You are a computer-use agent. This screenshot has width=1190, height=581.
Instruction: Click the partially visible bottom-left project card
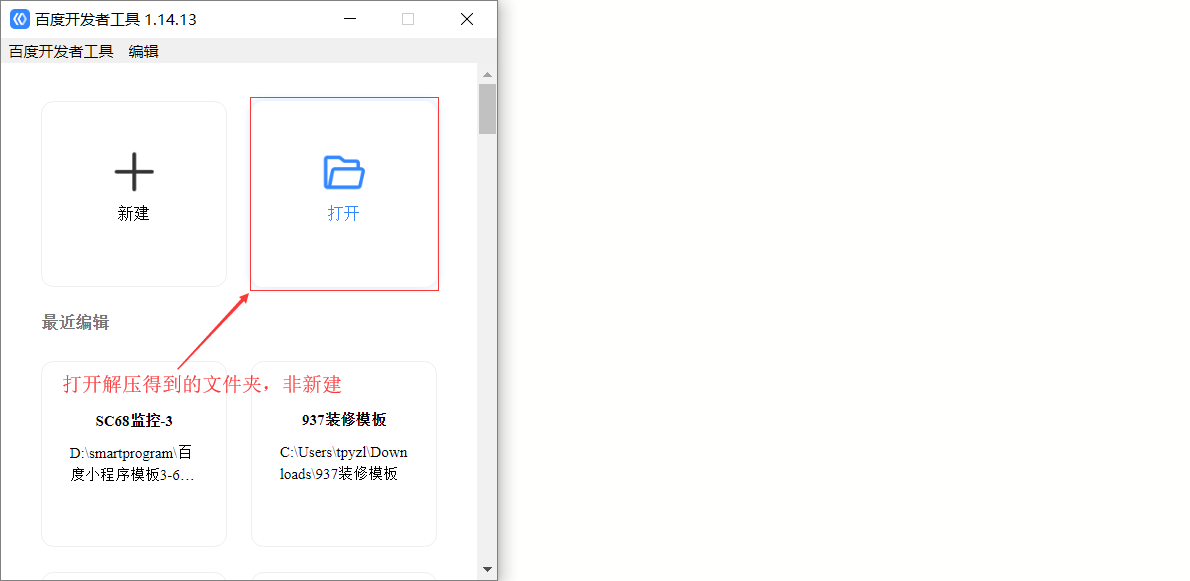[134, 576]
